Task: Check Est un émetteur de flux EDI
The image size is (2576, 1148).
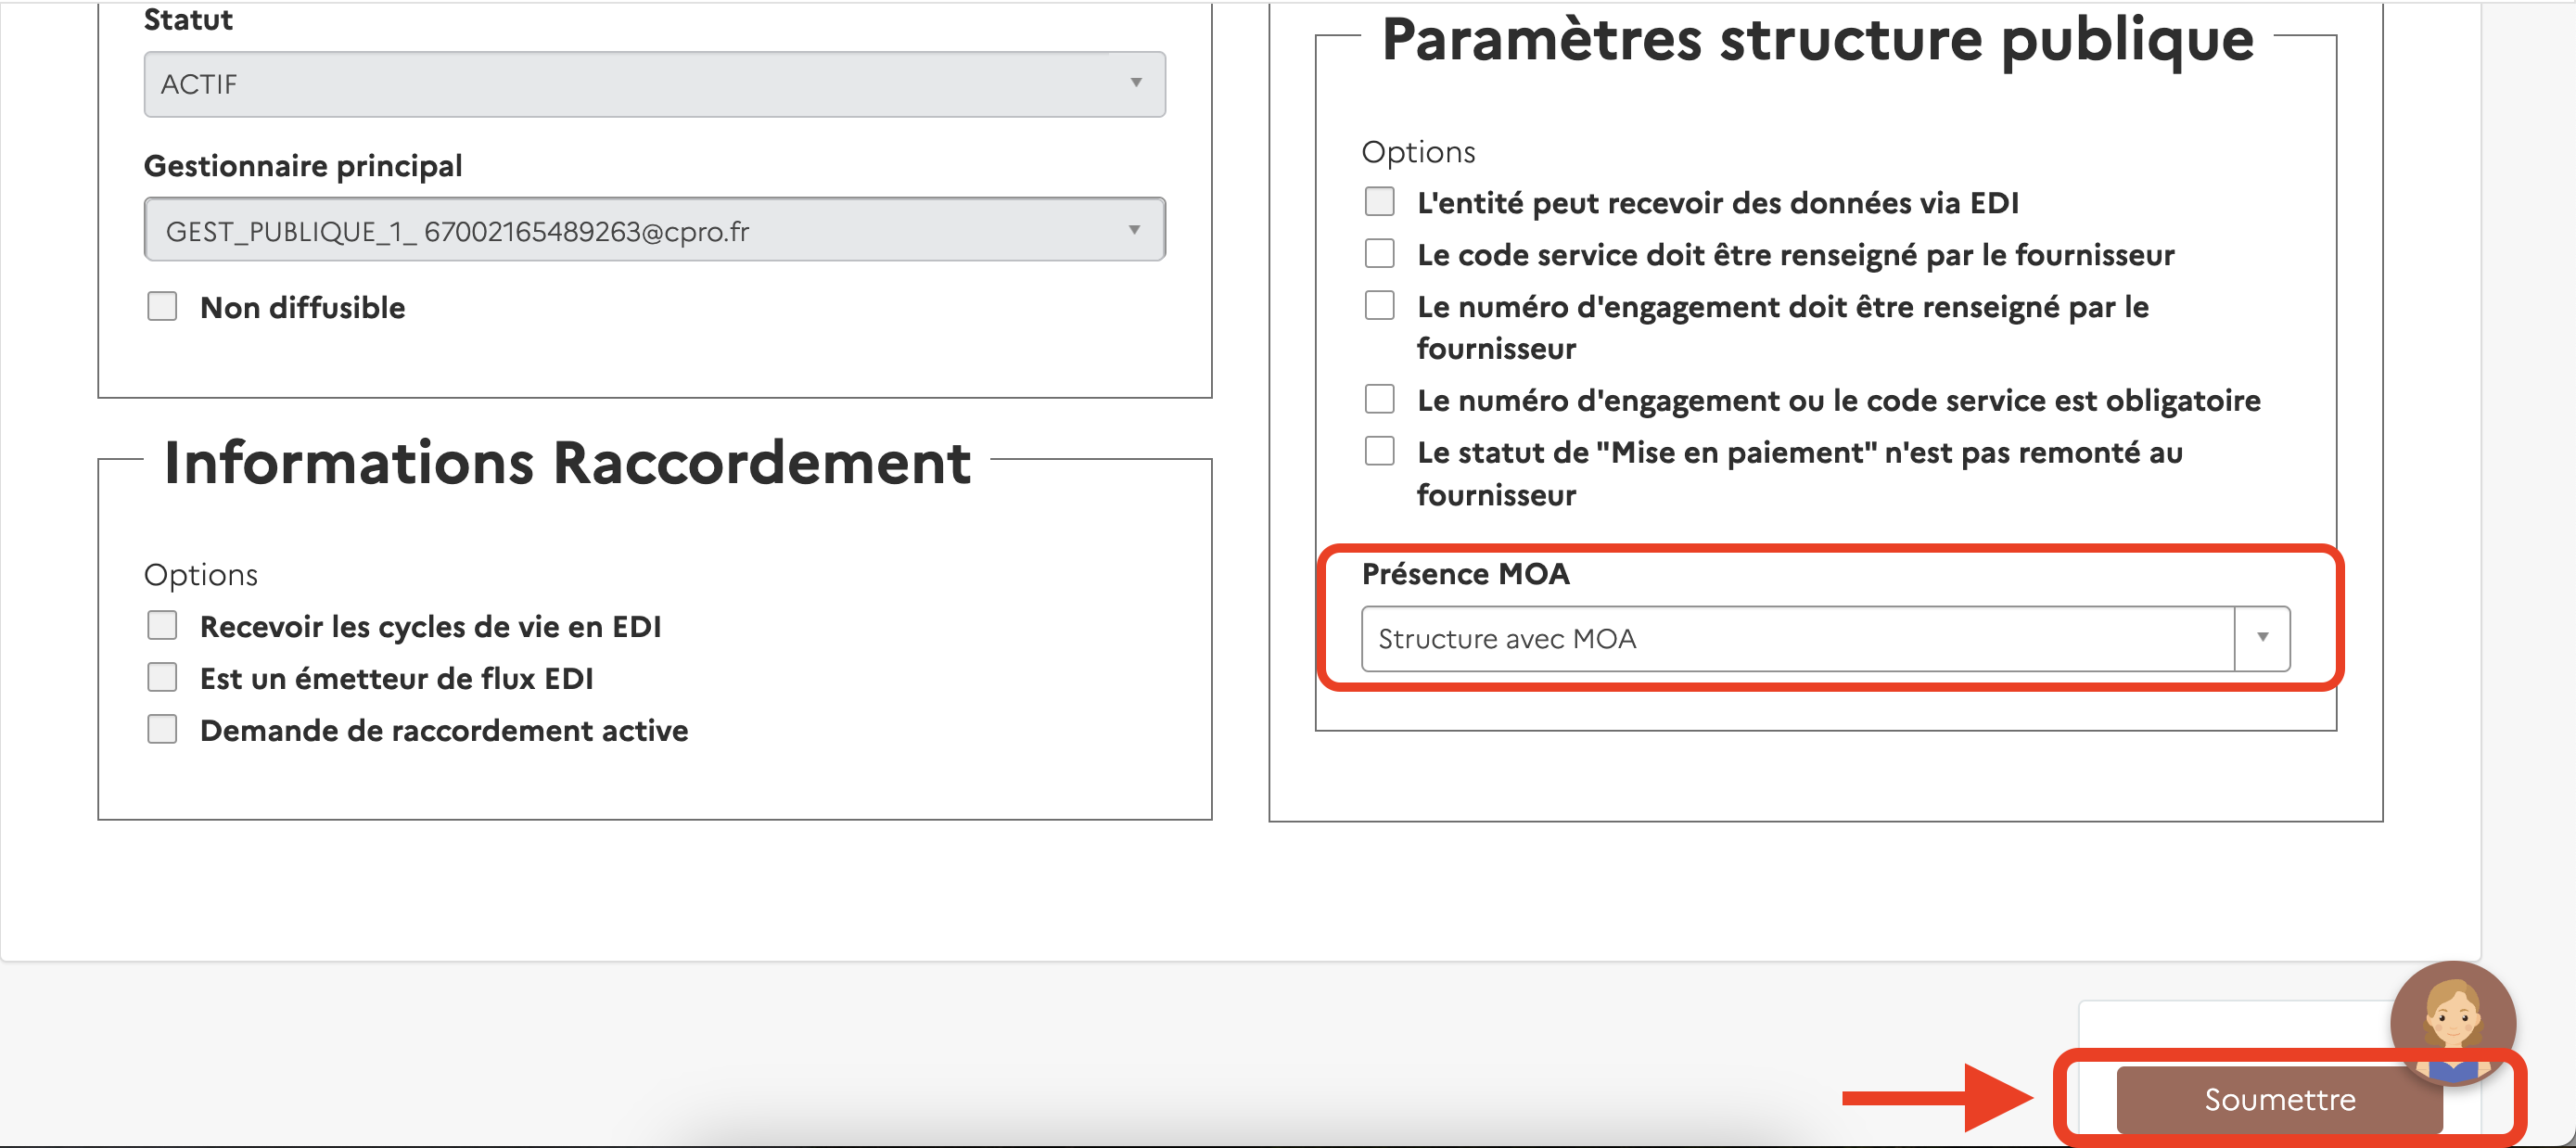Action: (x=162, y=677)
